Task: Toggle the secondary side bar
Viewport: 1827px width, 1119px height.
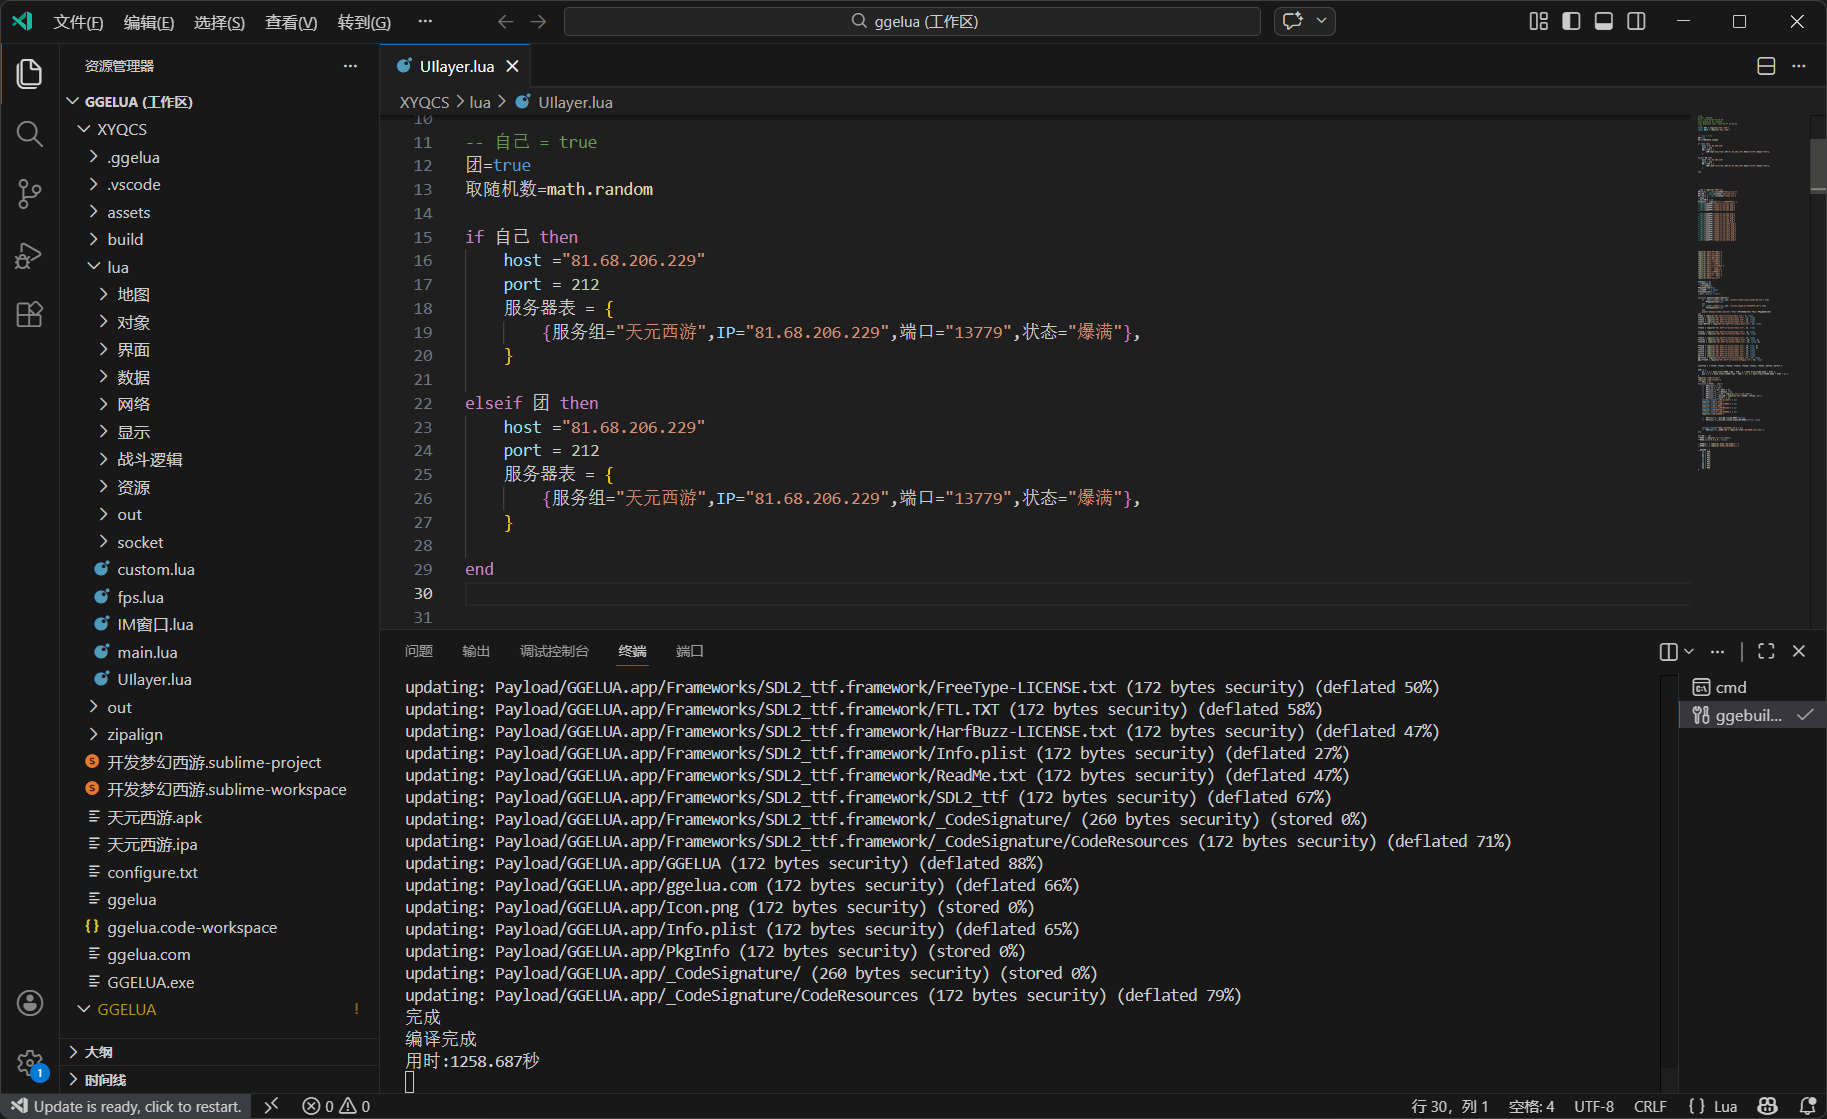Action: point(1637,21)
